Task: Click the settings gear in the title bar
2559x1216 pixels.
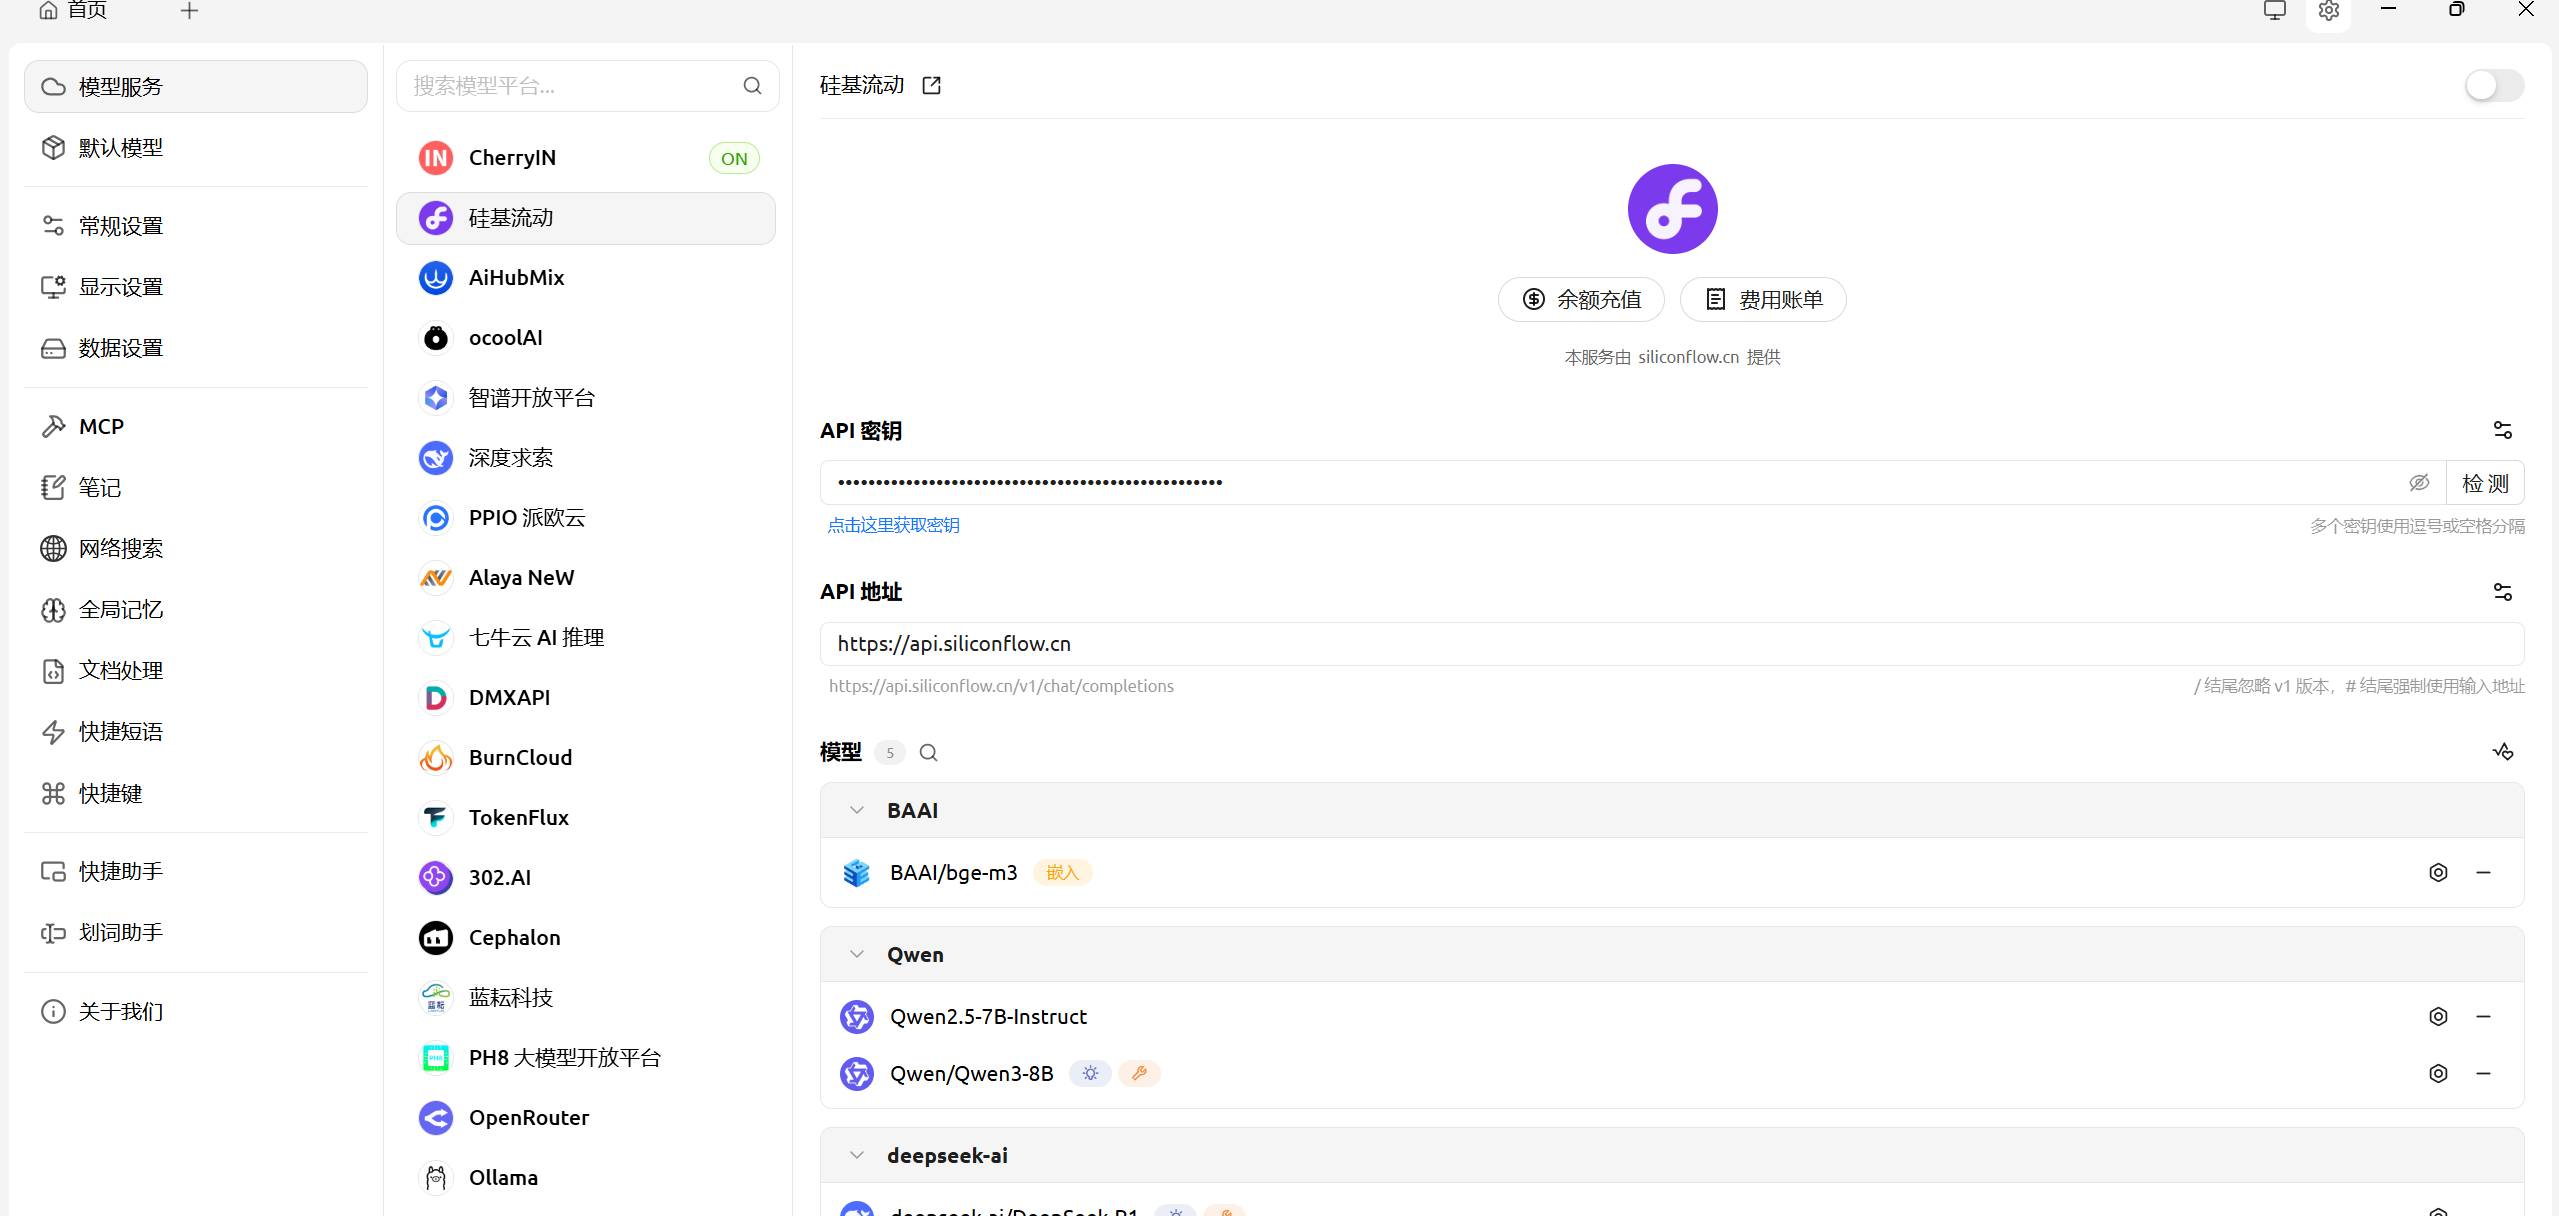Action: click(x=2328, y=11)
